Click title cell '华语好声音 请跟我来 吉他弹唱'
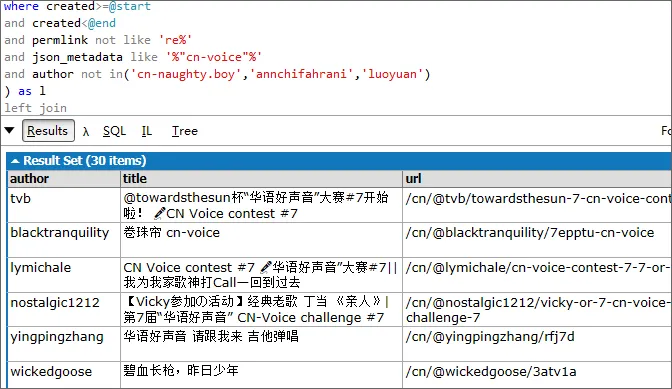 pos(261,344)
